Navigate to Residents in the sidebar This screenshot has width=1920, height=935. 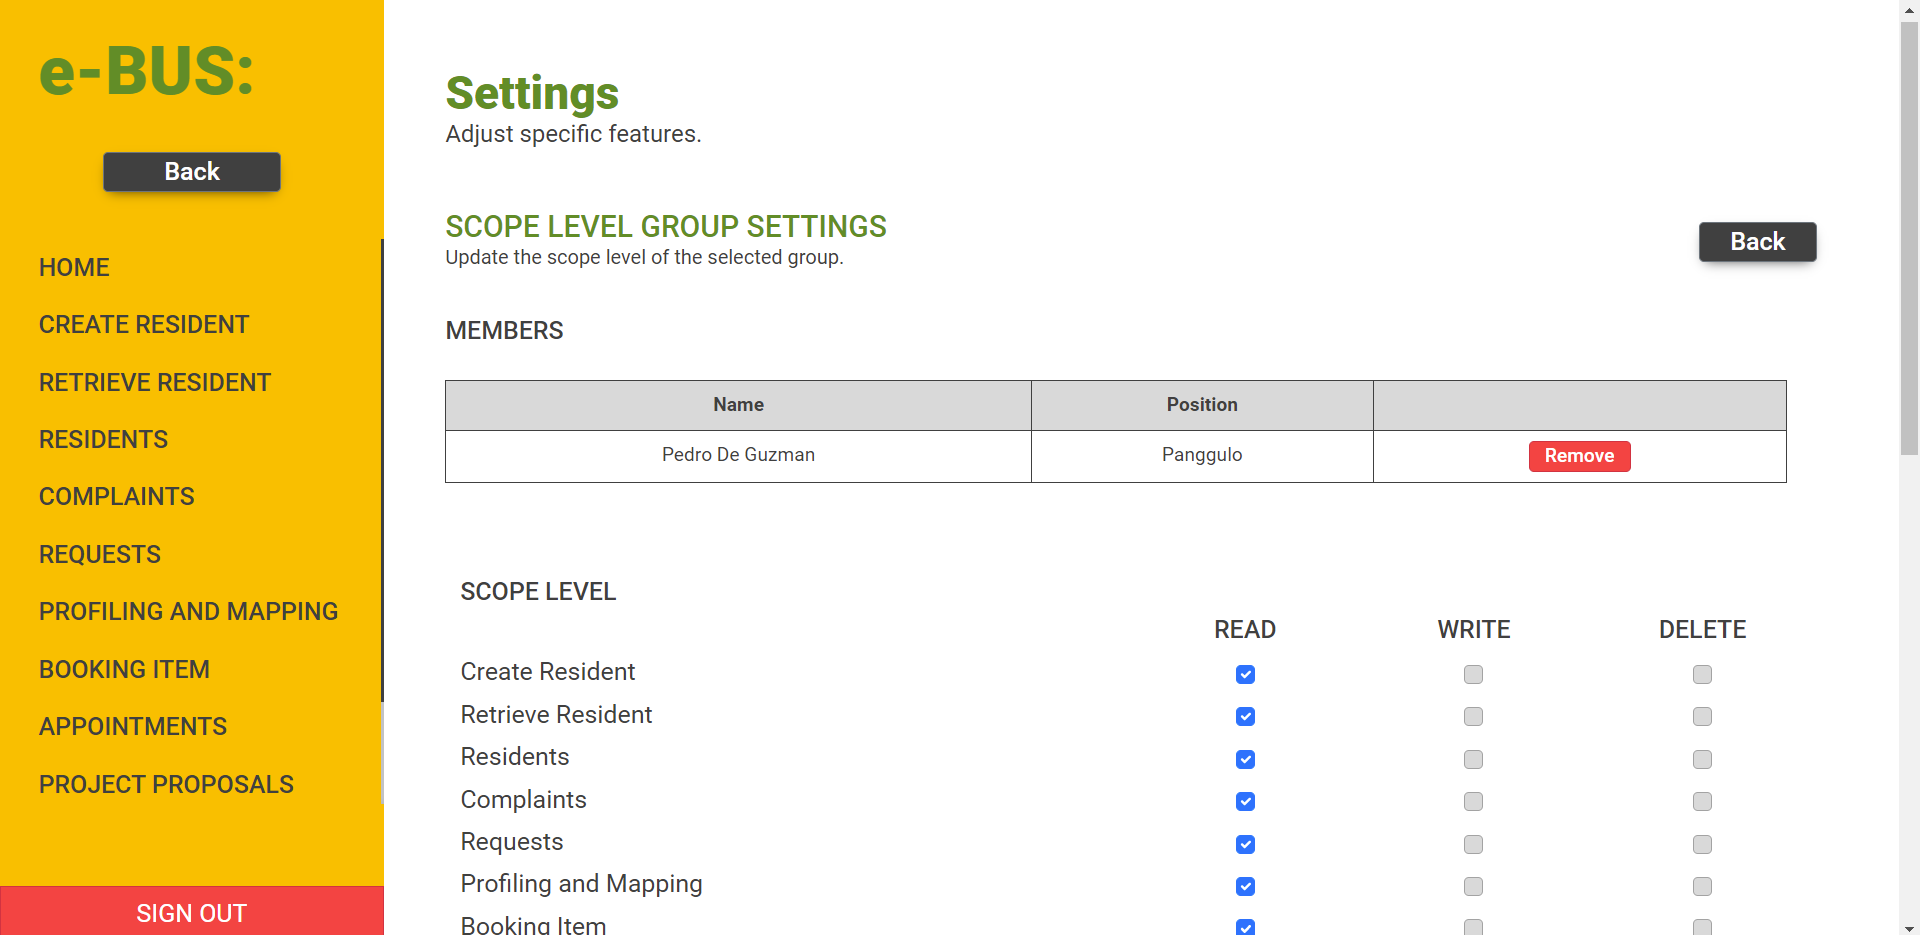point(103,439)
